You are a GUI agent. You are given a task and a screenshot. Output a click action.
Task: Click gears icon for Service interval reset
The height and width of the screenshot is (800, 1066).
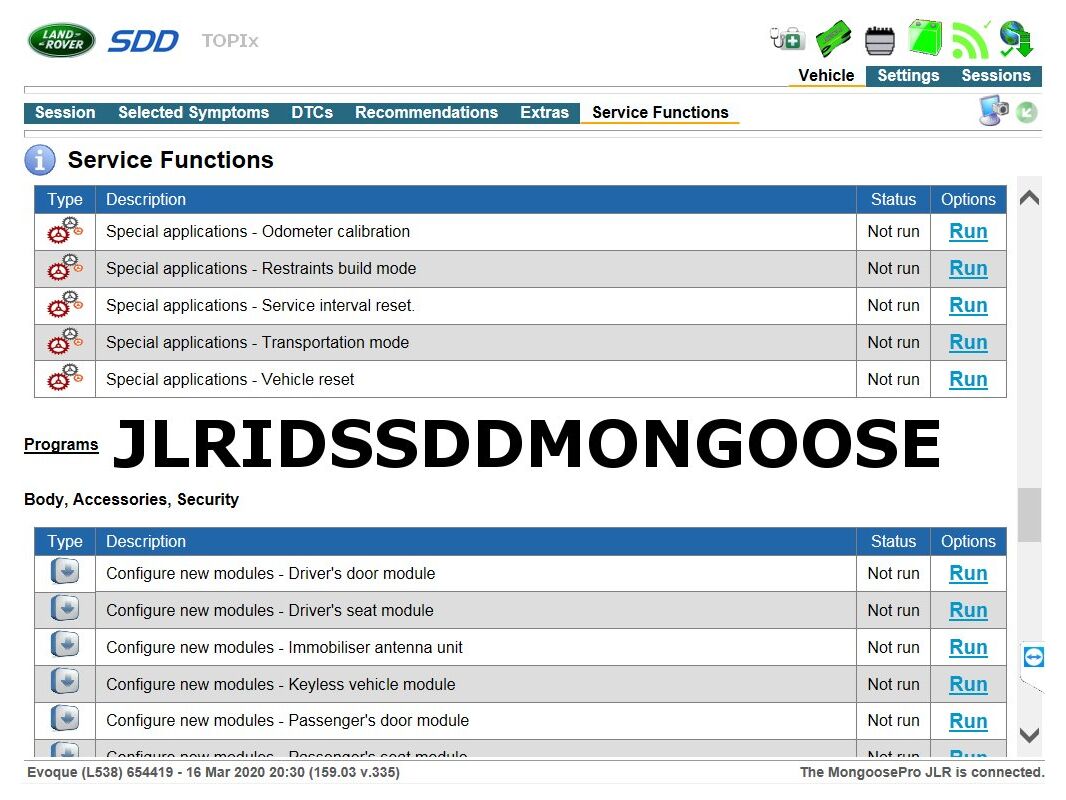[65, 305]
